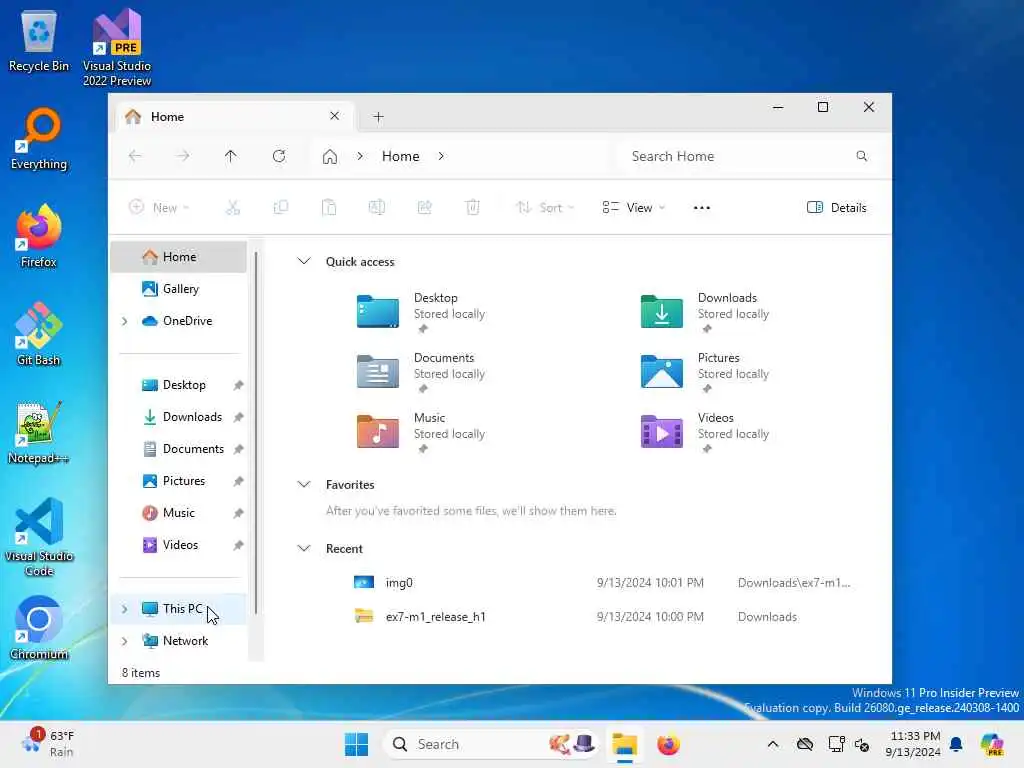
Task: Select img0 in Recent list
Action: click(x=601, y=583)
